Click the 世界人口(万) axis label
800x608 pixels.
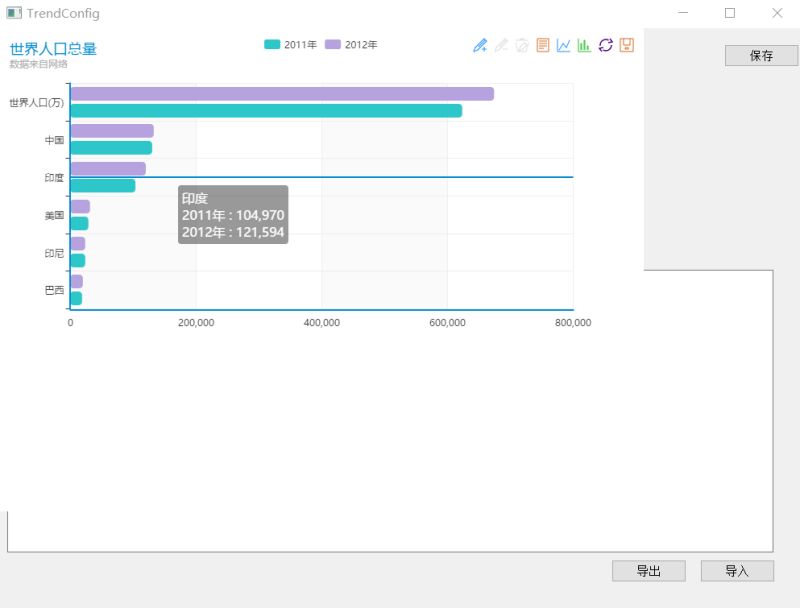pyautogui.click(x=38, y=101)
